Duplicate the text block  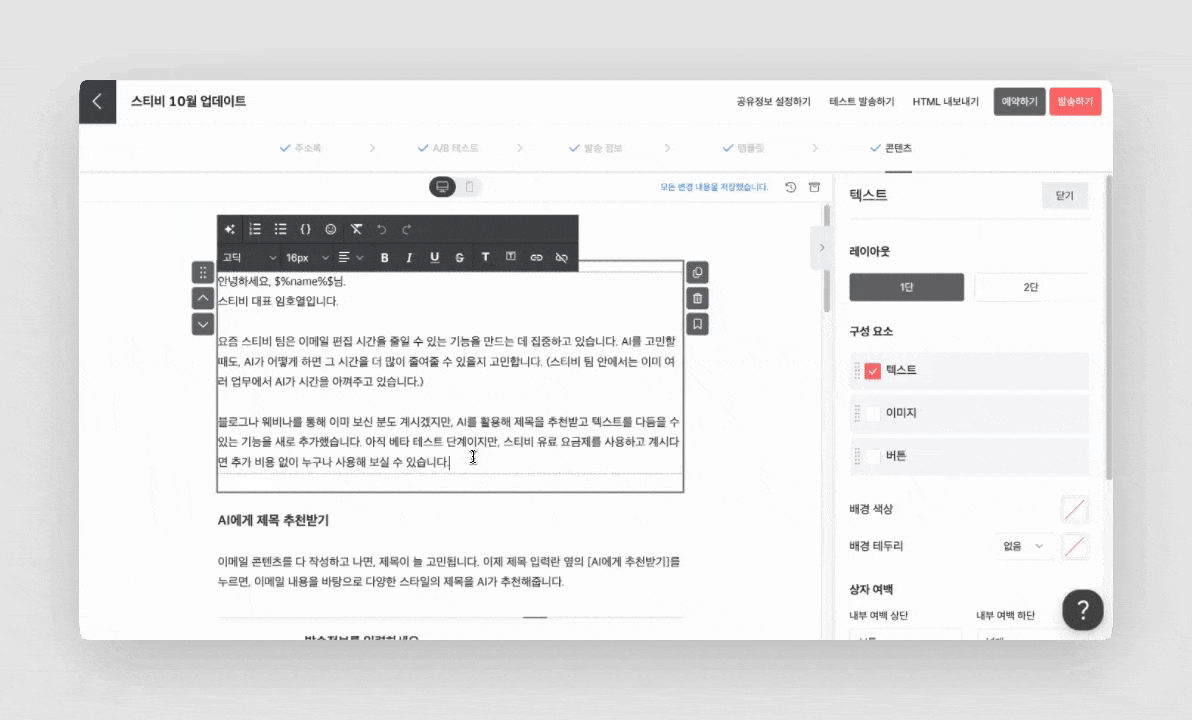coord(698,272)
